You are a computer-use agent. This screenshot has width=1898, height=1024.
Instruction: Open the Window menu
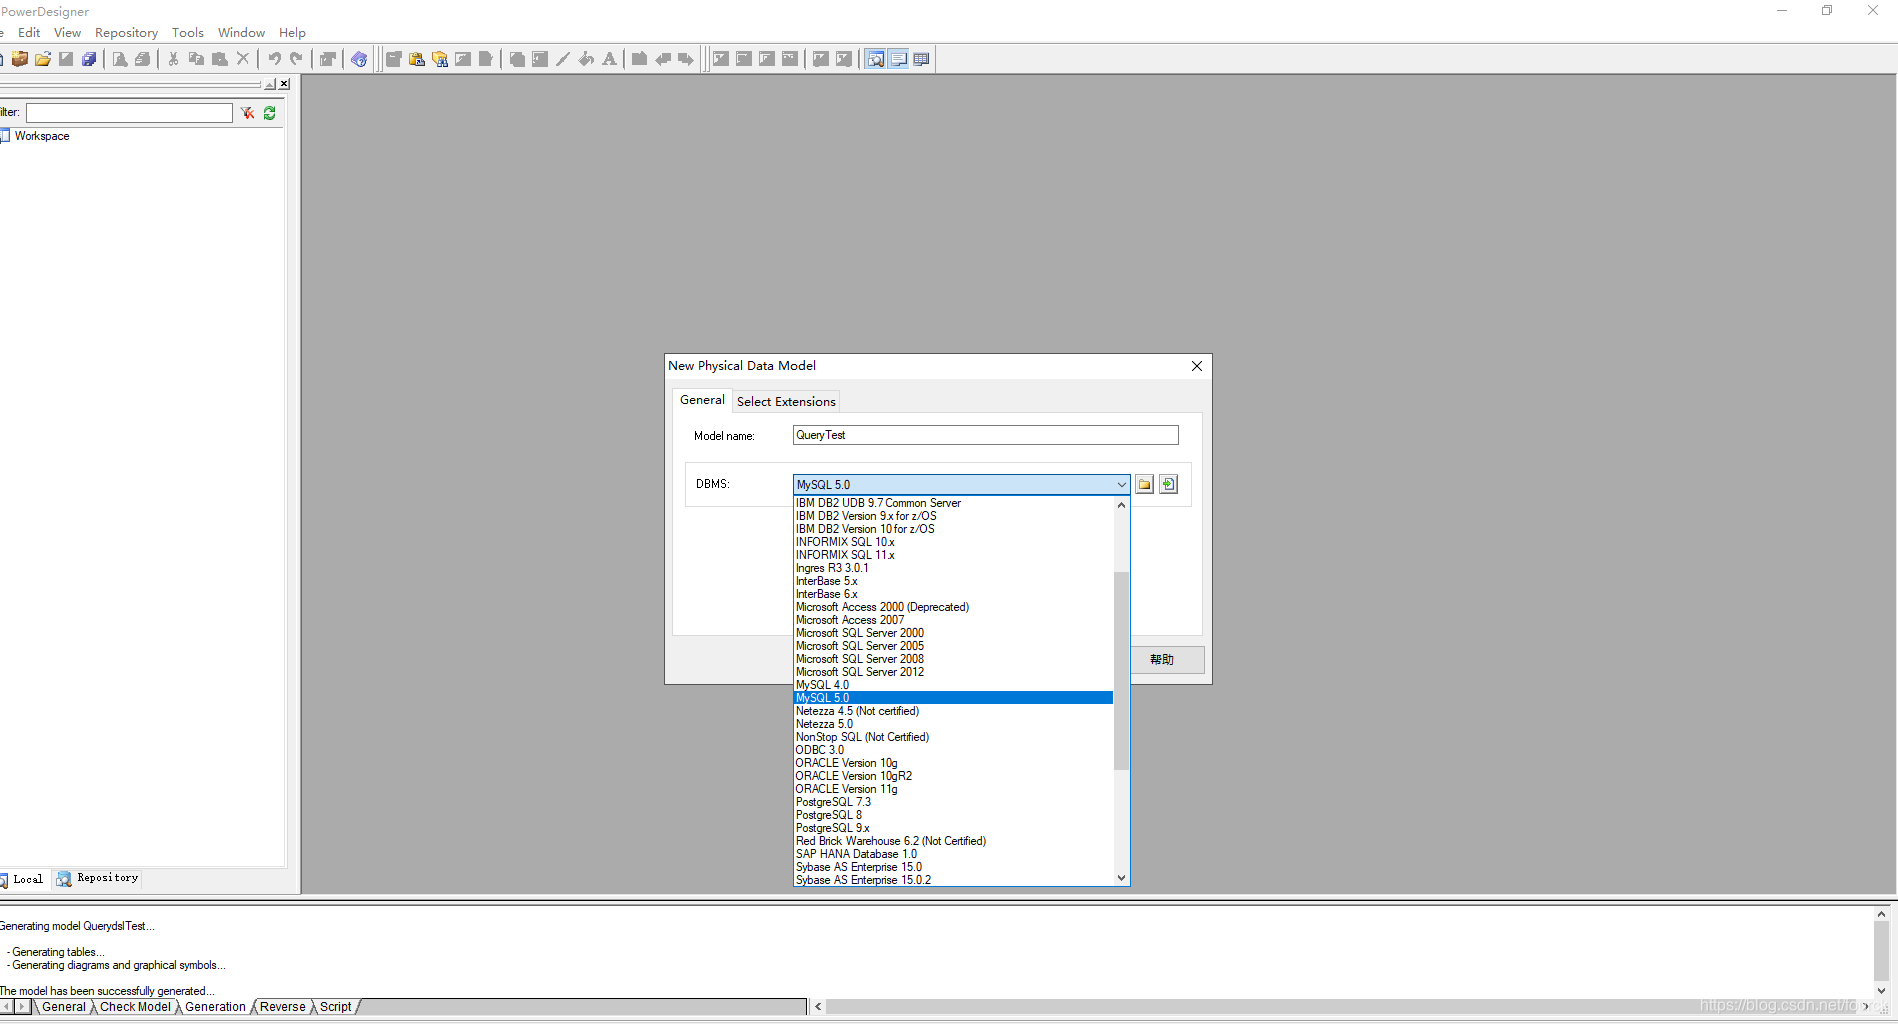pos(241,33)
